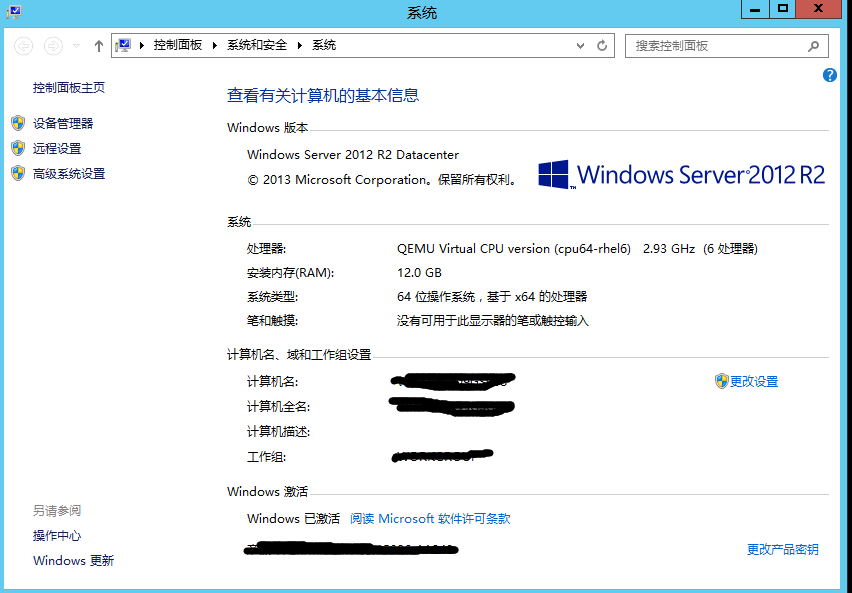This screenshot has width=852, height=593.
Task: Click the shield icon beside 远程设置
Action: point(18,148)
